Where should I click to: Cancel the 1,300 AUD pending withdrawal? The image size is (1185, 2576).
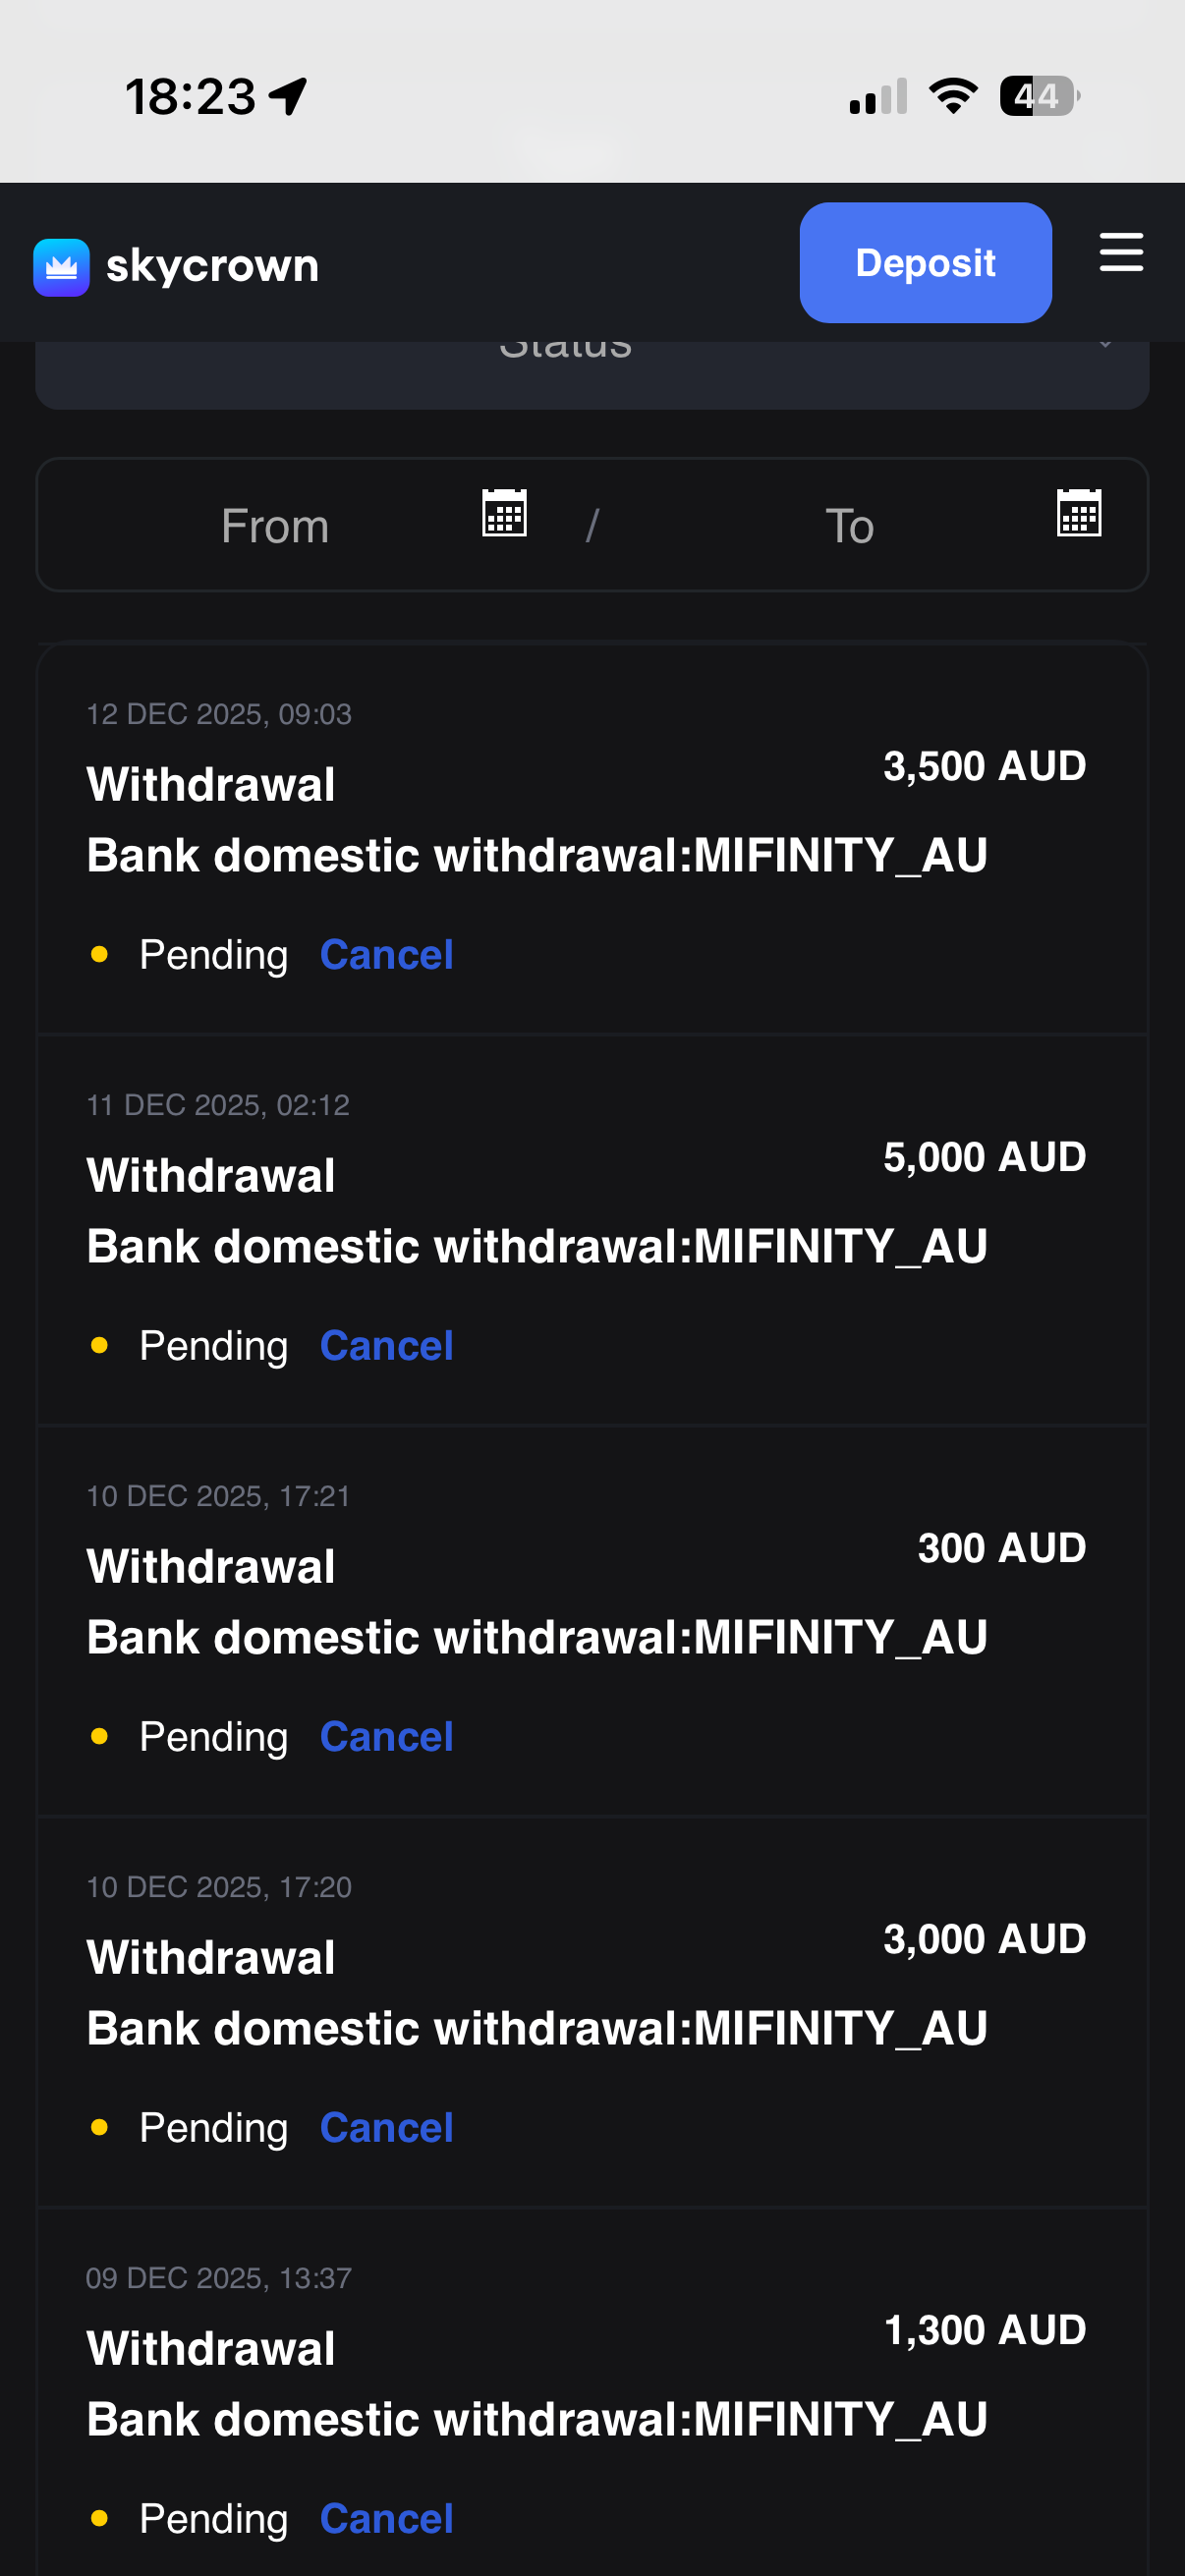(x=386, y=2518)
